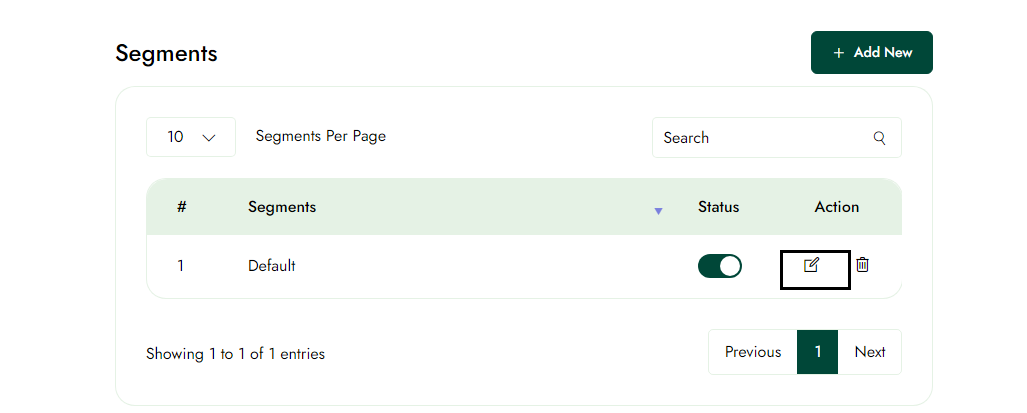The width and height of the screenshot is (1027, 413).
Task: Delete the Default segment
Action: tap(863, 265)
